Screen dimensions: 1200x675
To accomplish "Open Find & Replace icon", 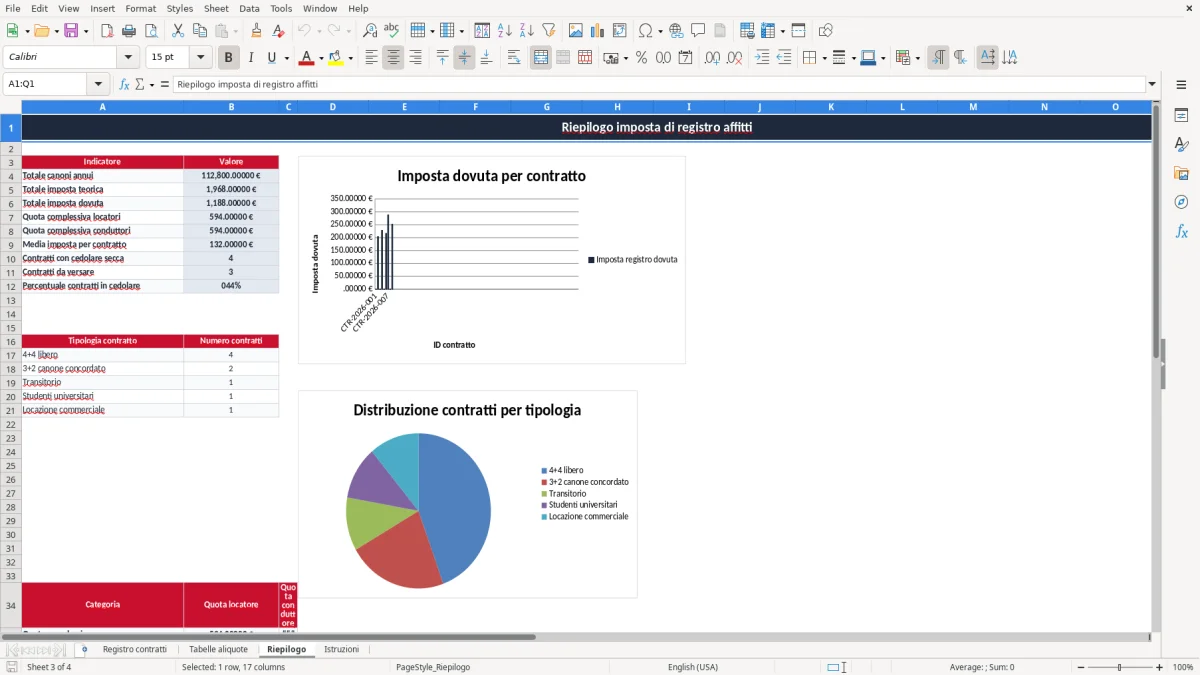I will 370,31.
